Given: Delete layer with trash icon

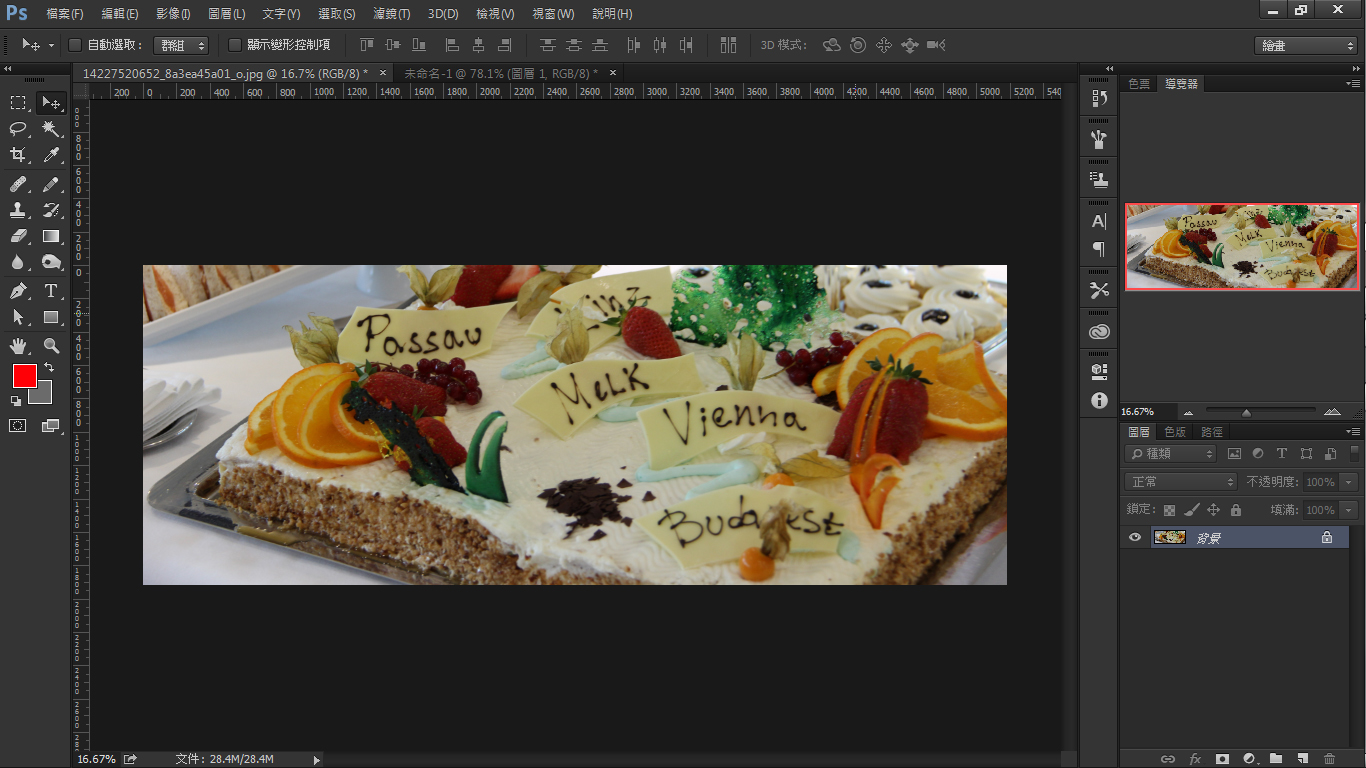Looking at the screenshot, I should pyautogui.click(x=1329, y=759).
